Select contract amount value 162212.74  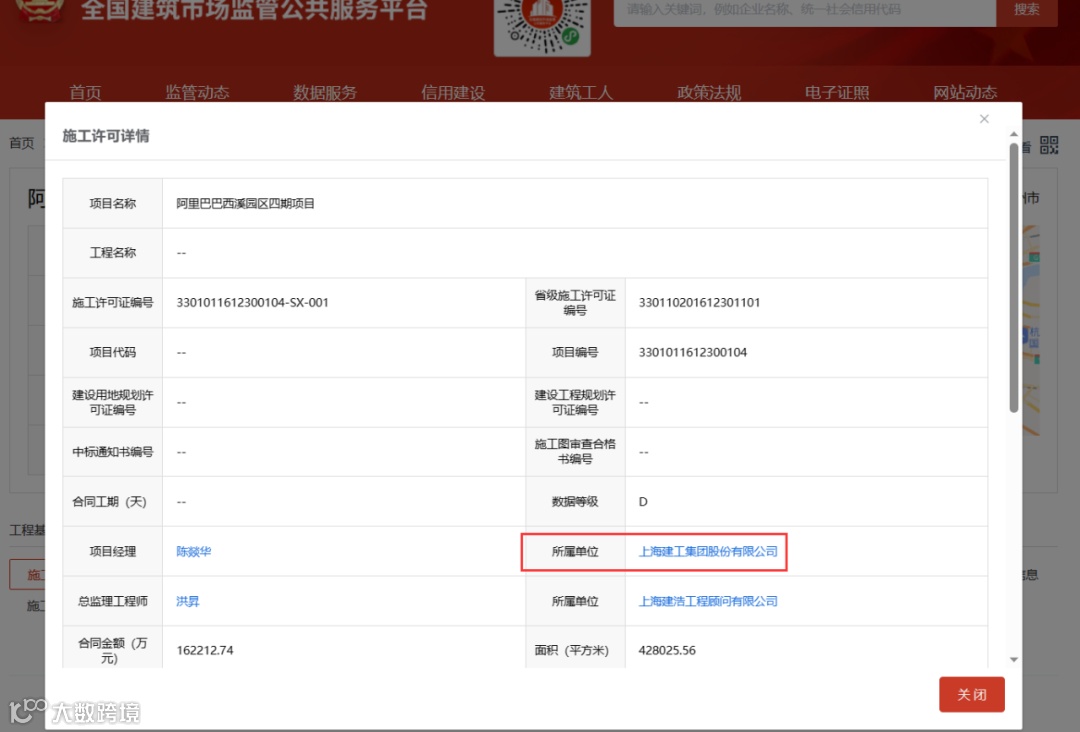click(x=205, y=650)
